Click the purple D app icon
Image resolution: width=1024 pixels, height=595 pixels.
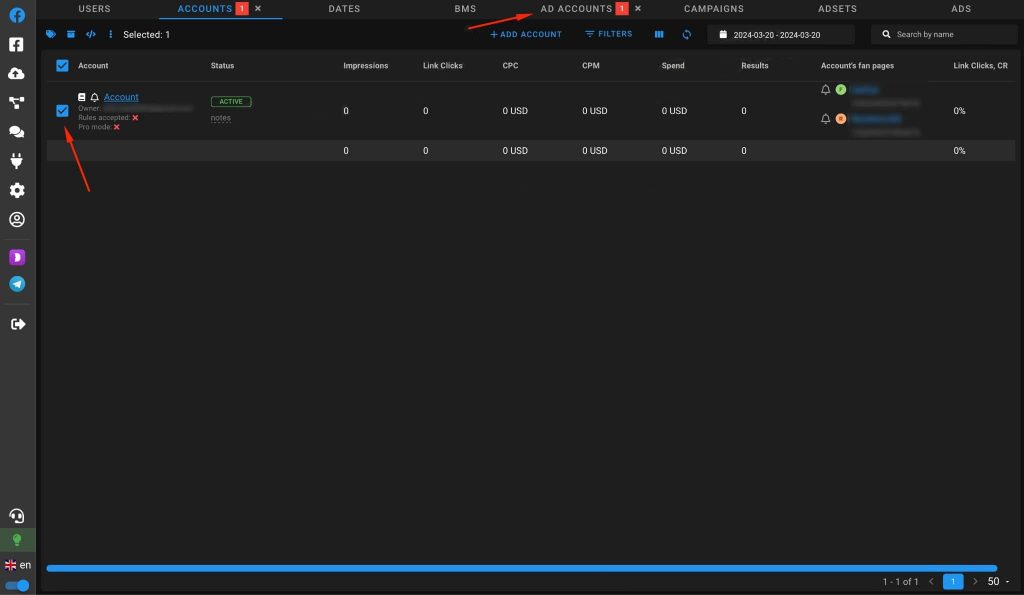[x=17, y=257]
